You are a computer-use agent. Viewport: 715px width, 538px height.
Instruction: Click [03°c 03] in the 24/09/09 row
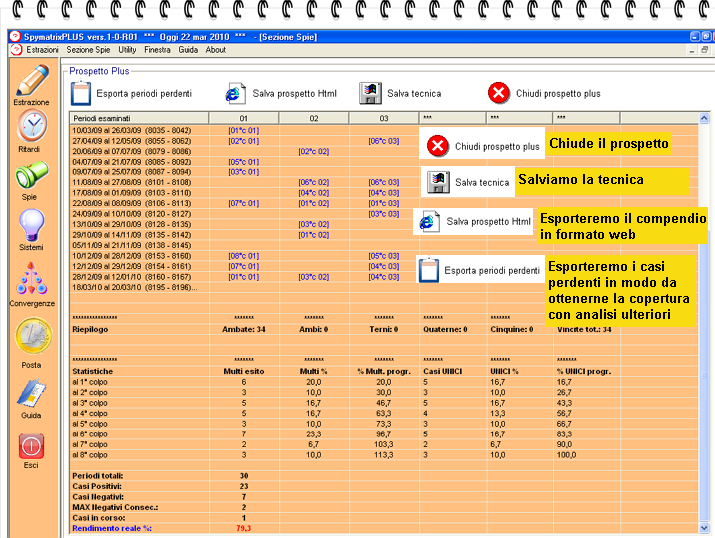point(384,214)
